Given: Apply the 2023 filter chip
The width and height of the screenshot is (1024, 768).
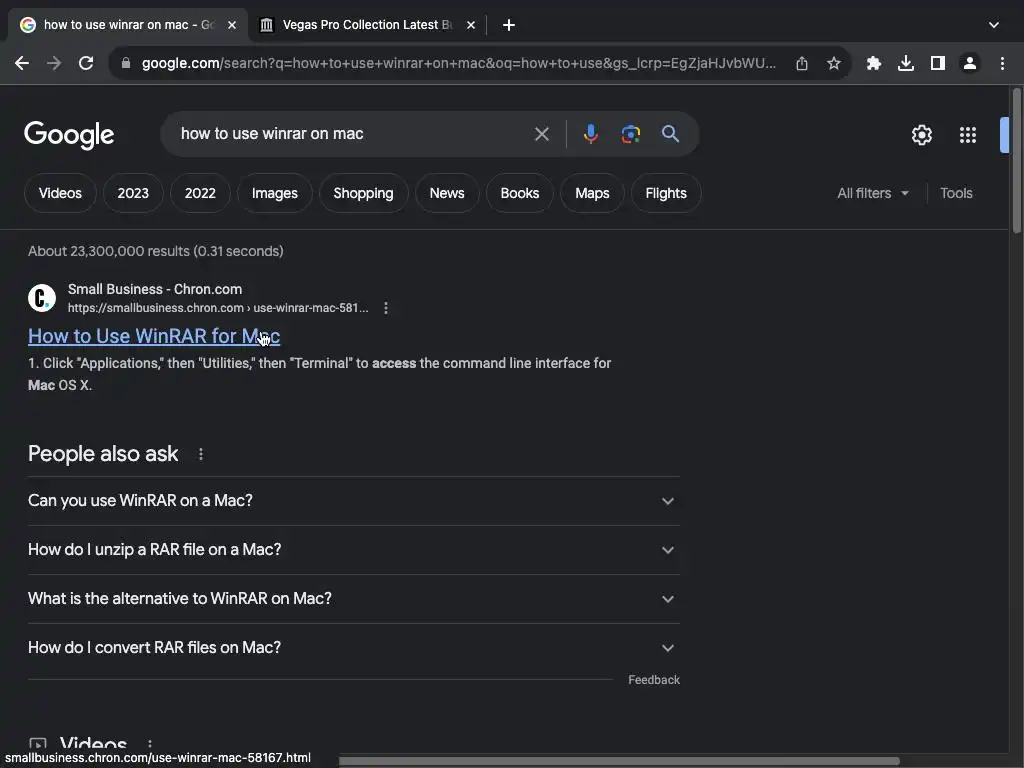Looking at the screenshot, I should [x=133, y=193].
